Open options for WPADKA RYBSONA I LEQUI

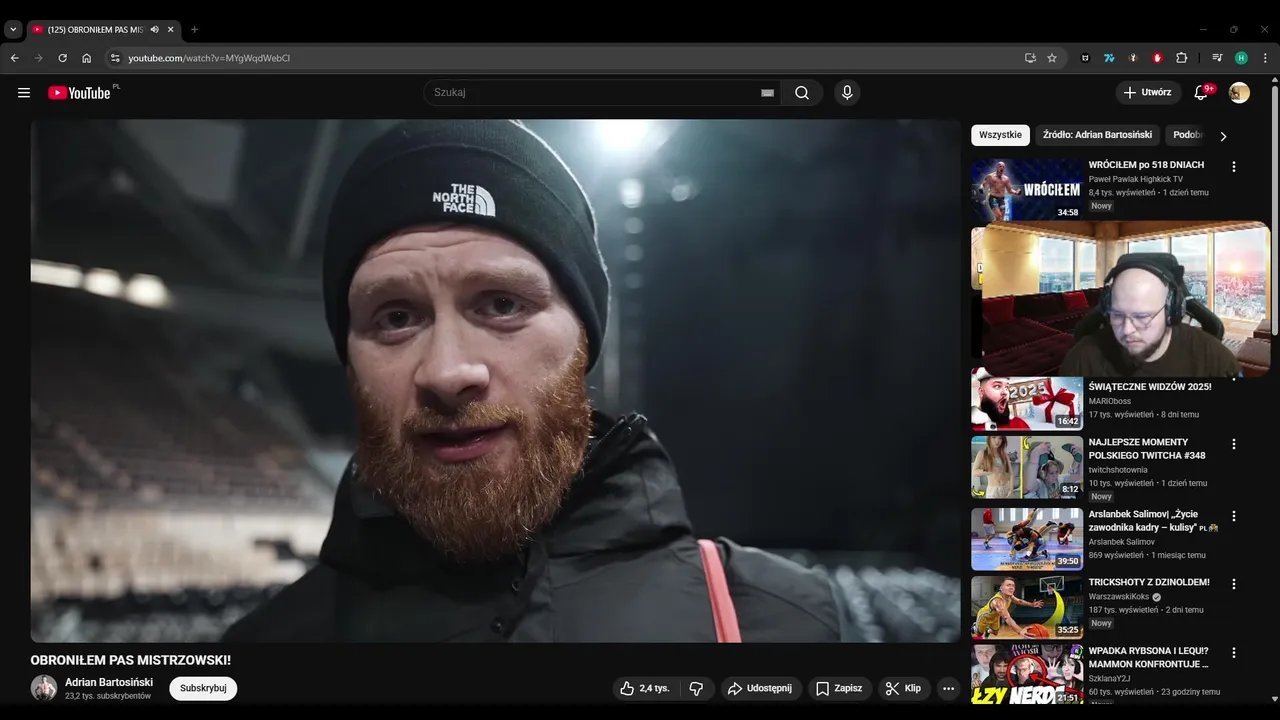click(1233, 653)
